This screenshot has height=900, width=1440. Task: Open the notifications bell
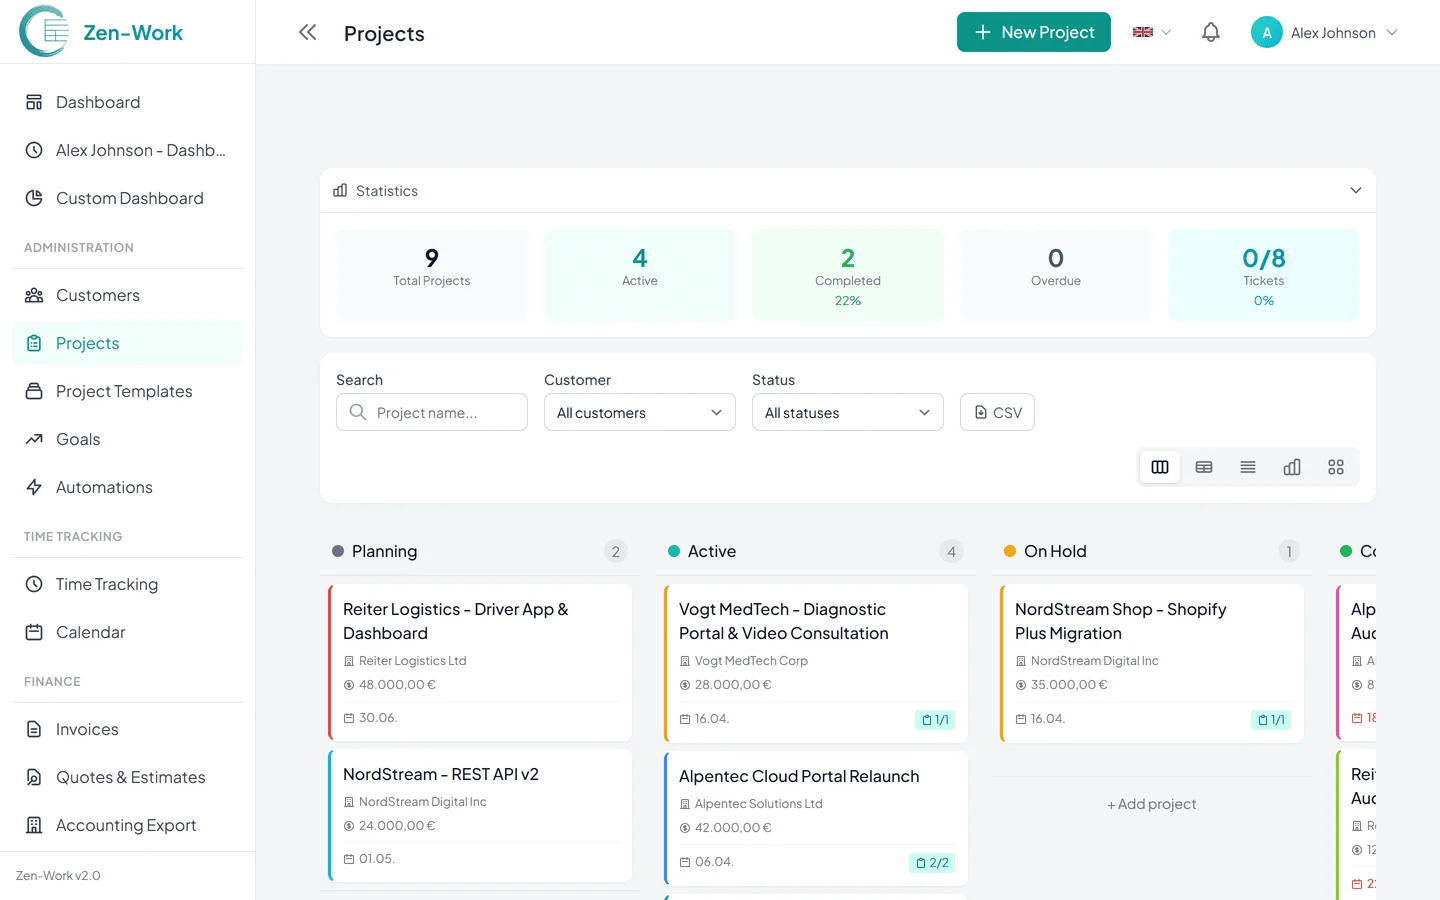click(x=1210, y=31)
